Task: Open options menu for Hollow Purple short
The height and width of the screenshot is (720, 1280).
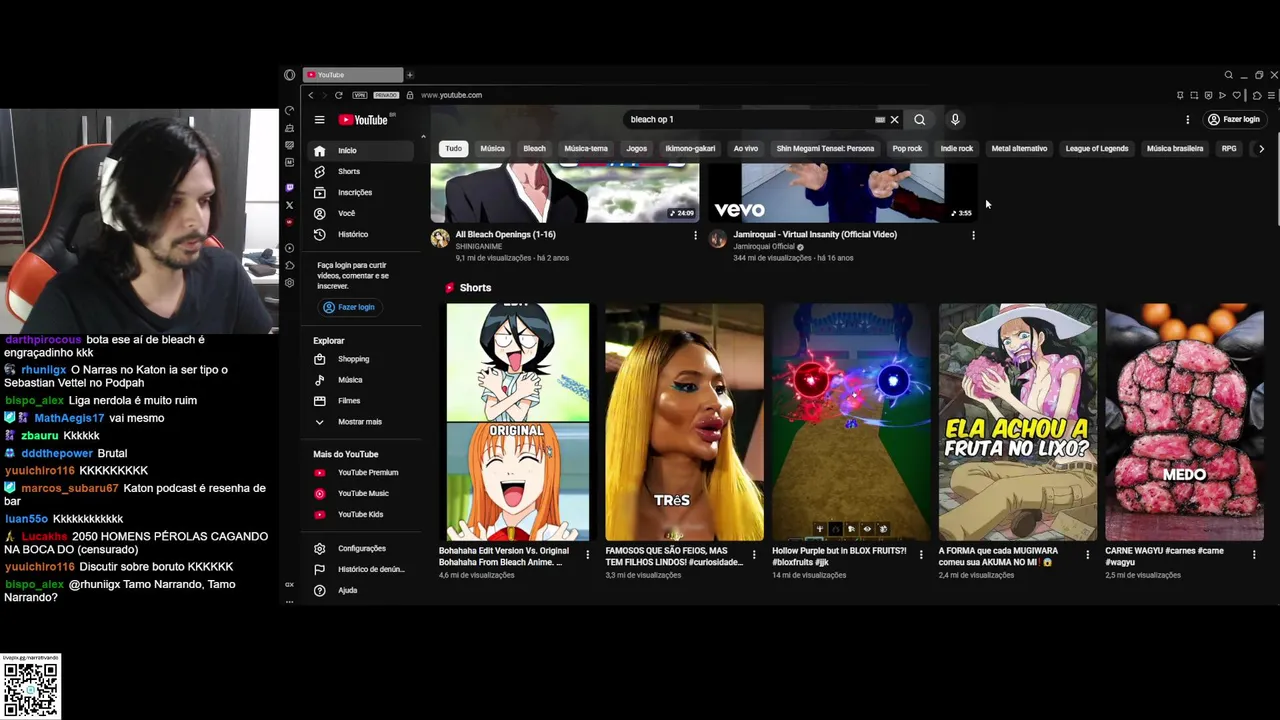Action: point(921,555)
